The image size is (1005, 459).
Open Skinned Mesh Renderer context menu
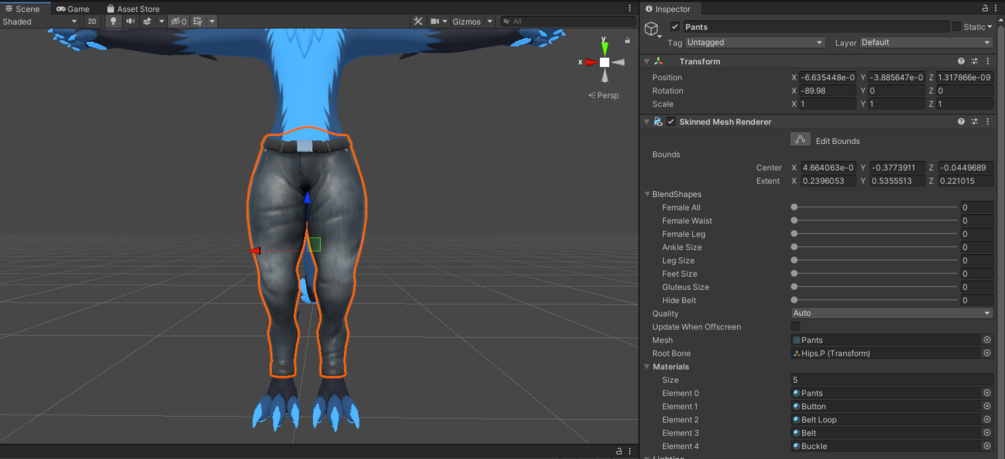[988, 122]
